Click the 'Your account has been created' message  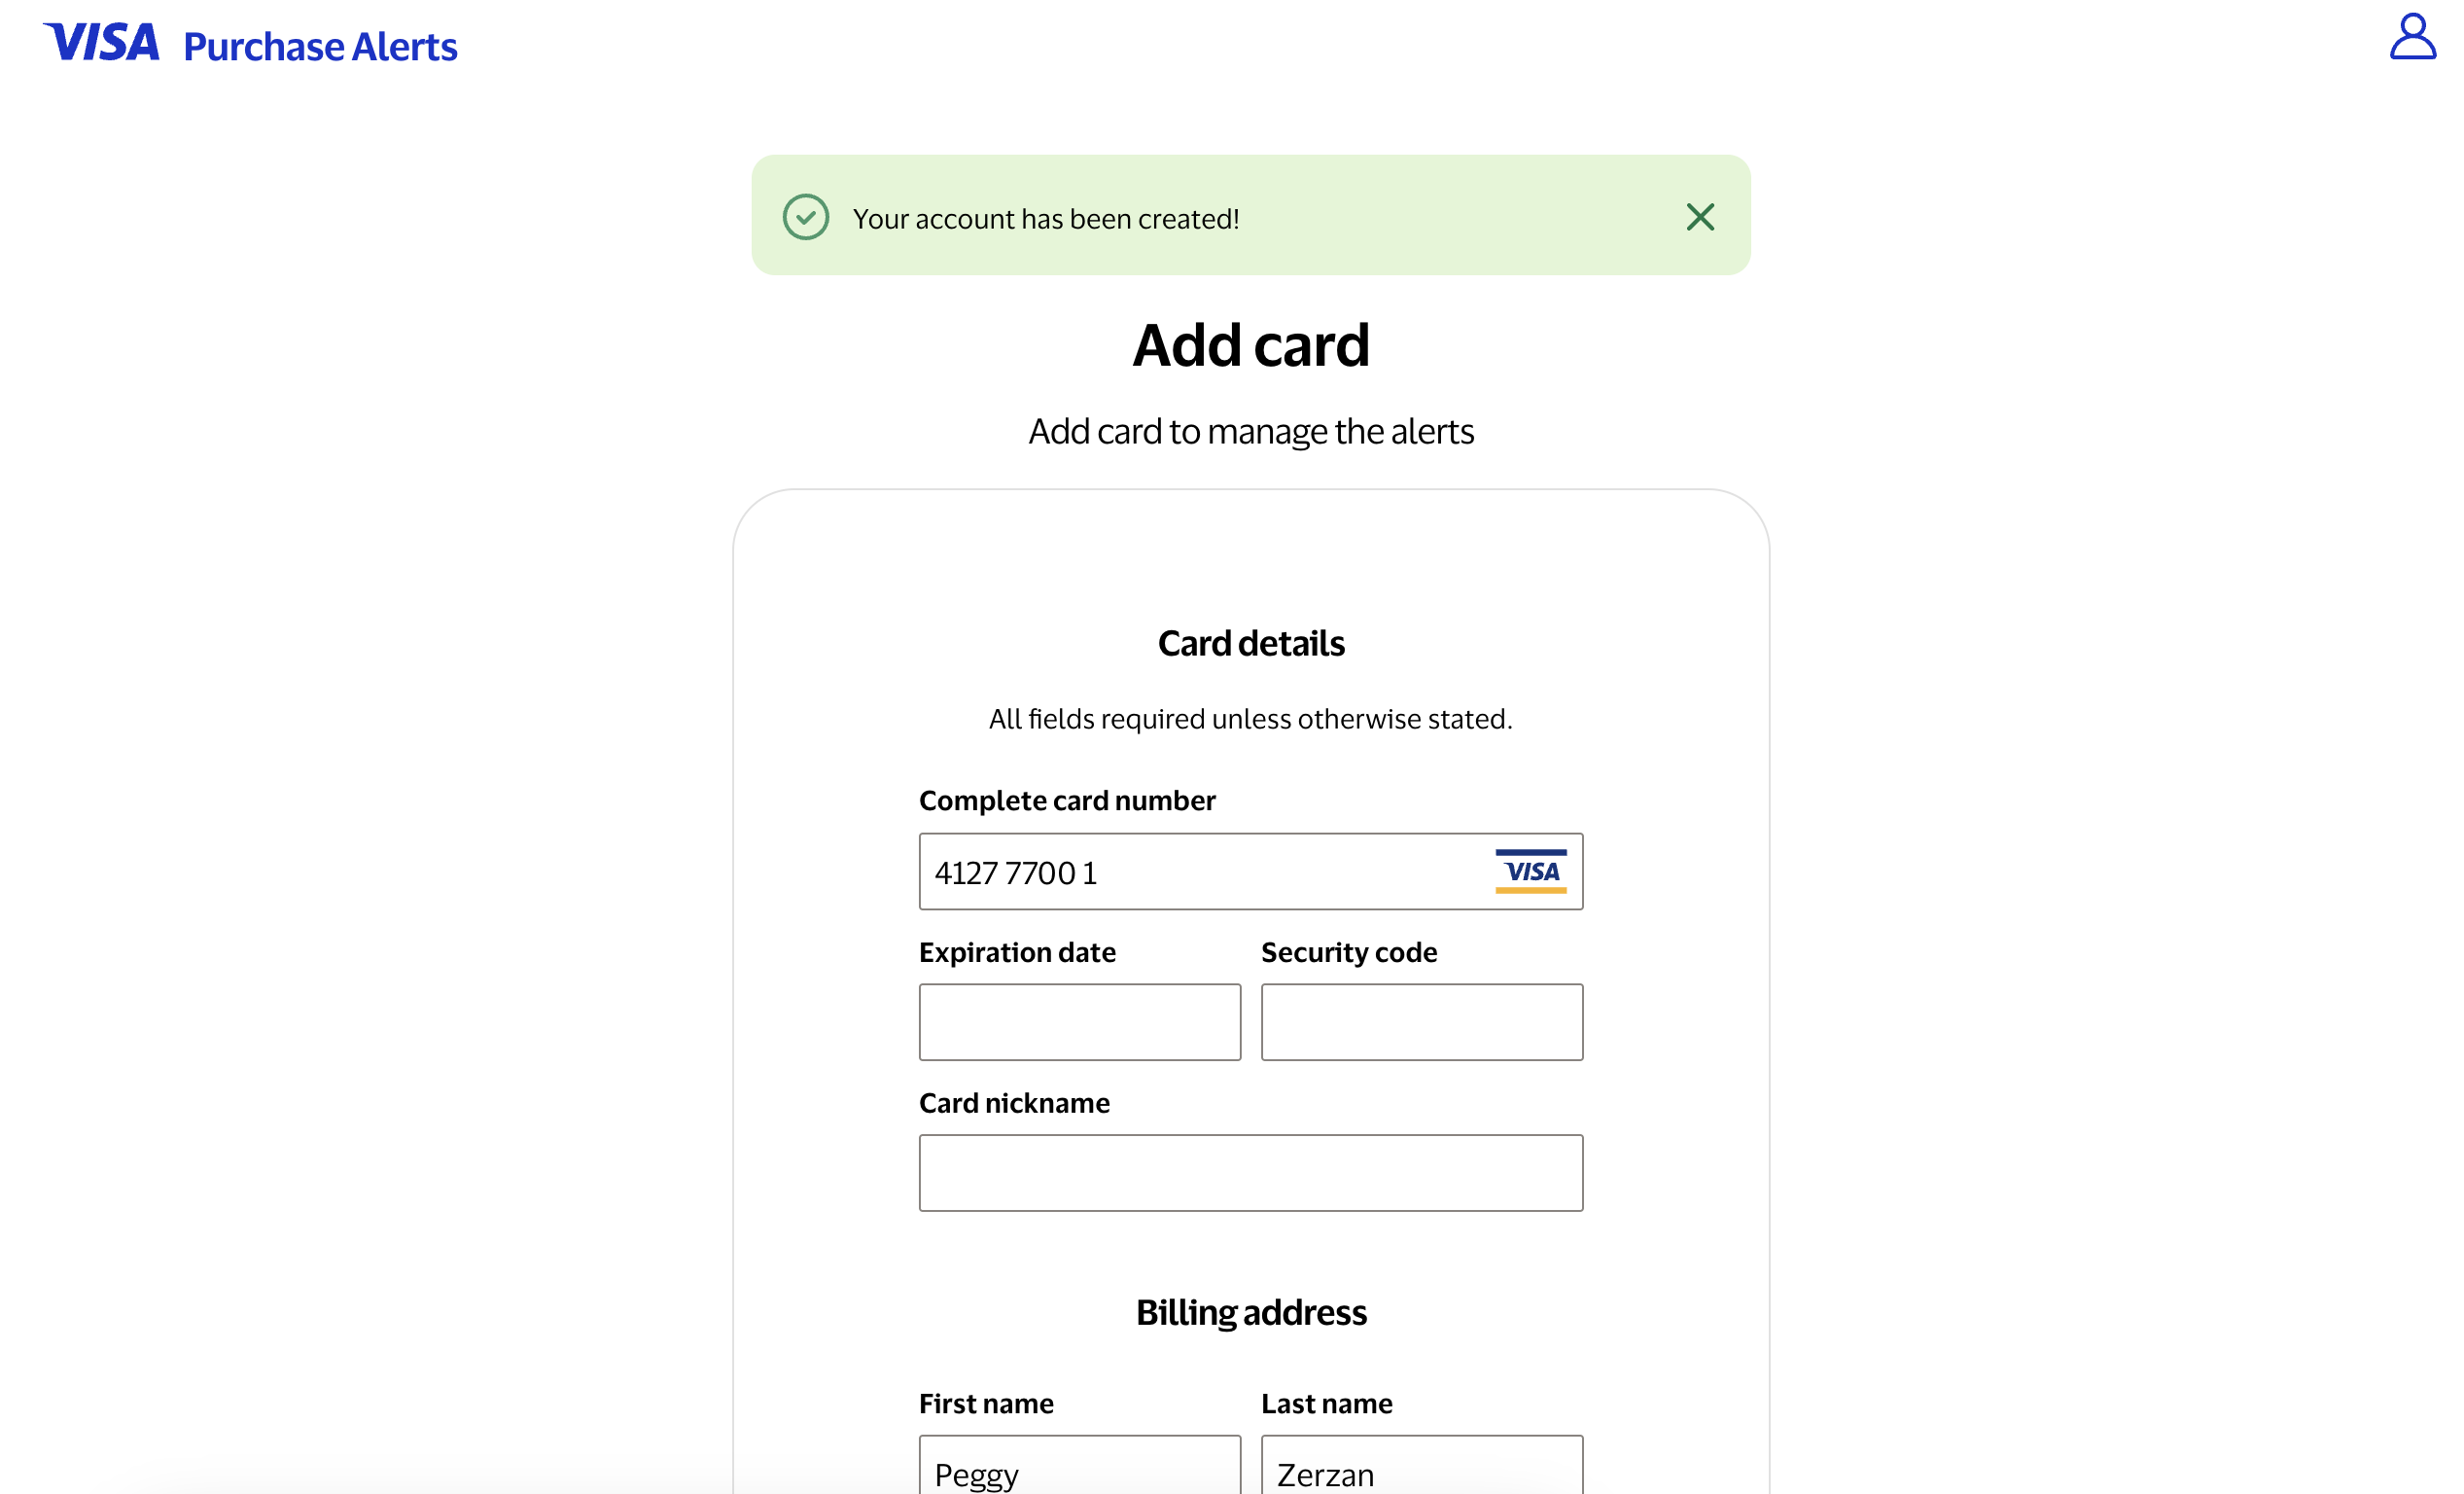(x=1045, y=219)
